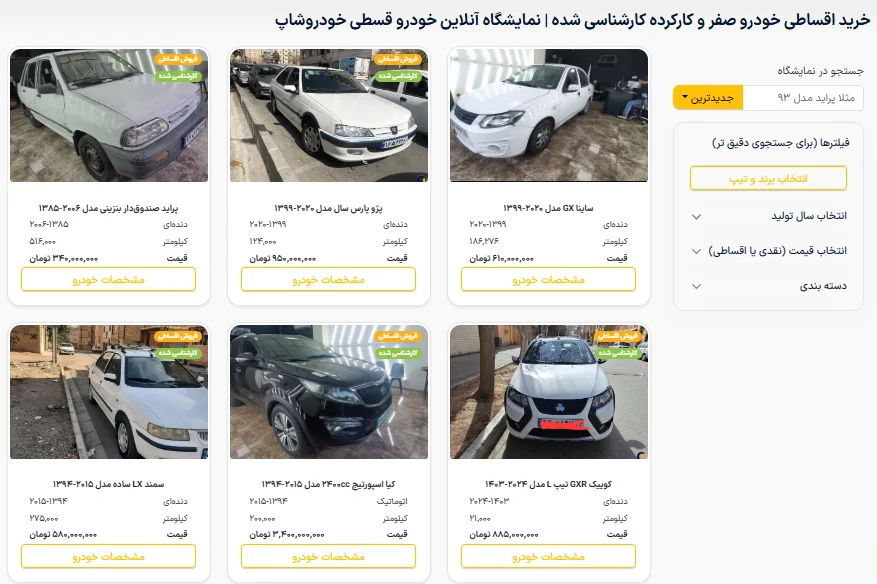This screenshot has height=584, width=877.
Task: Open specs of Pride 2006 listing
Action: coord(109,279)
